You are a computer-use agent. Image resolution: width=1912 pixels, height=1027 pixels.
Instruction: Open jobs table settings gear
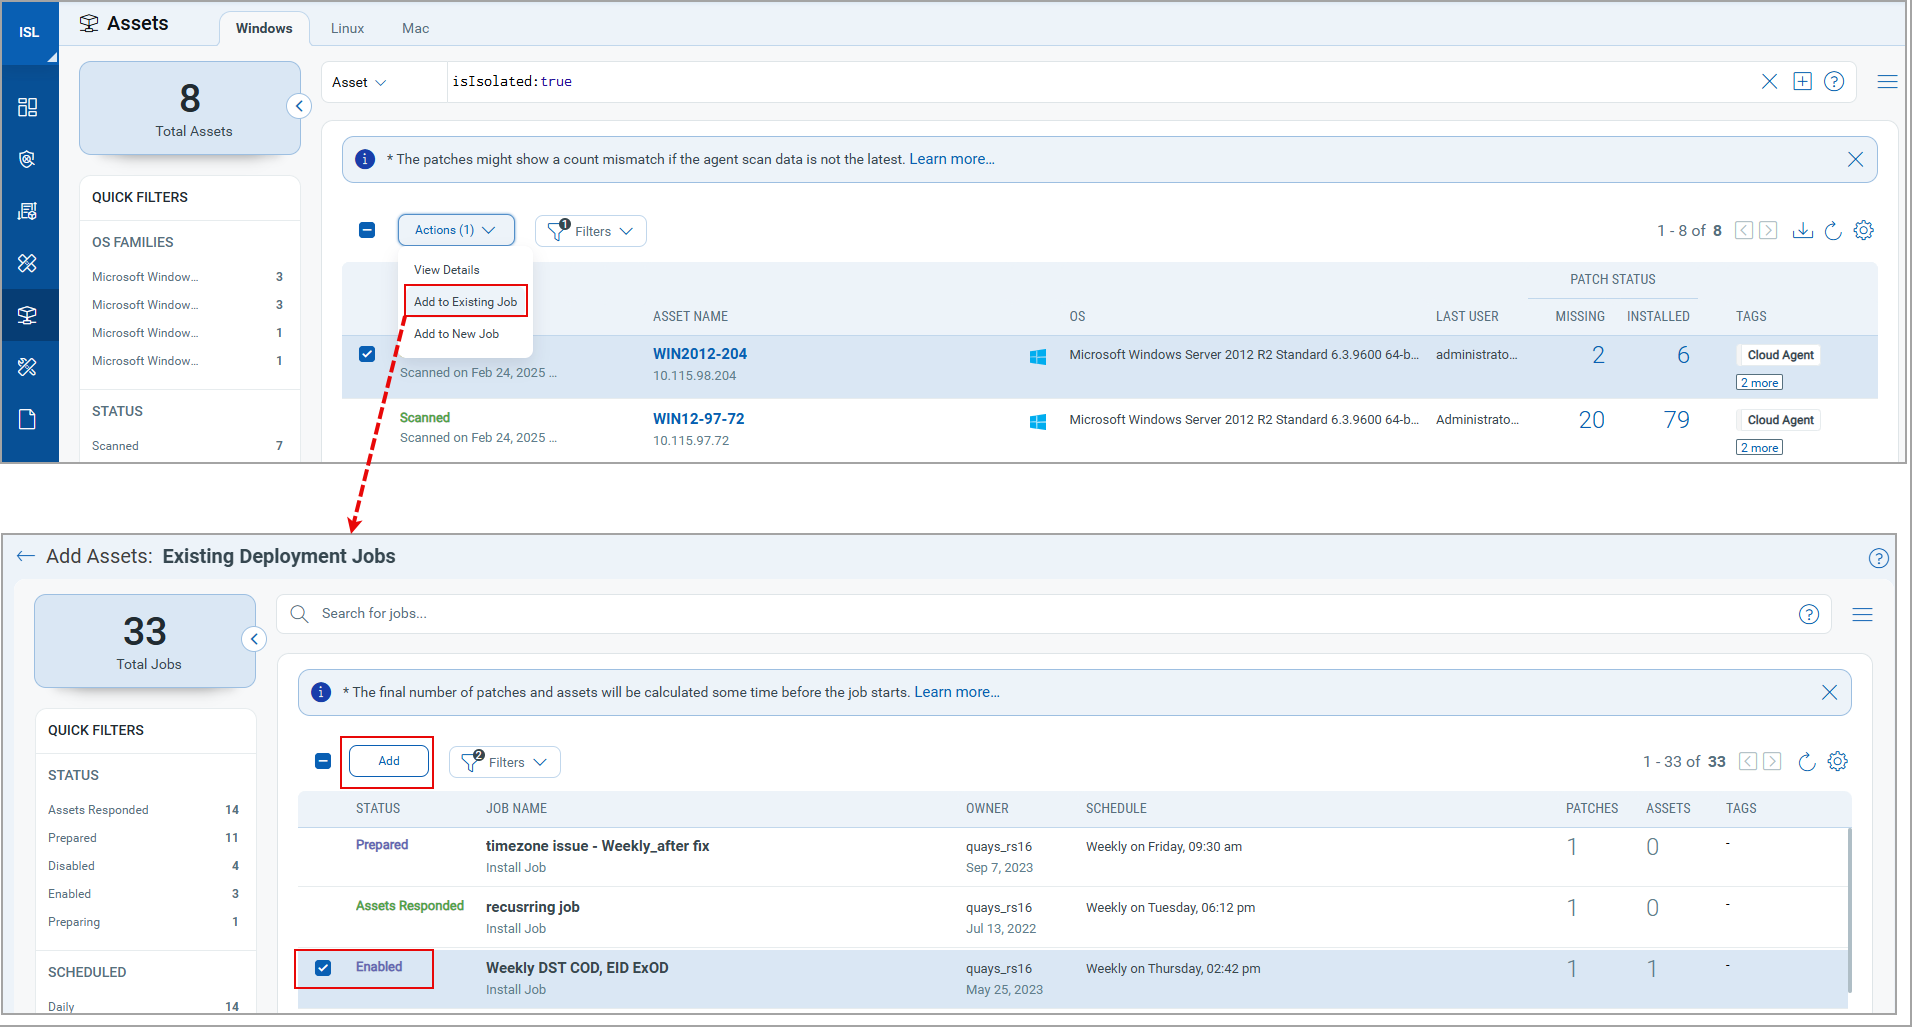click(x=1837, y=761)
